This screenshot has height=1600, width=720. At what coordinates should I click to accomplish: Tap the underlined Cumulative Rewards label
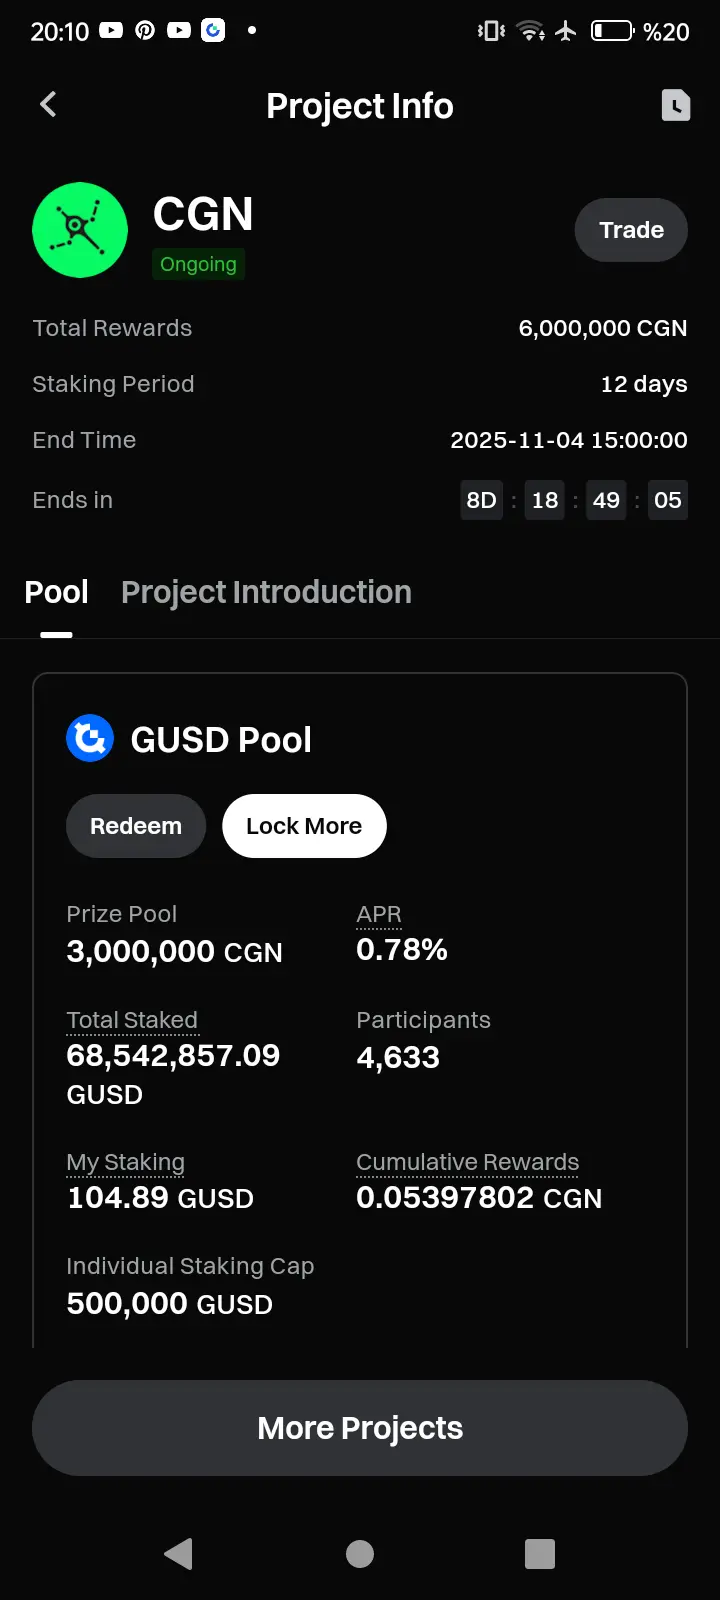click(x=467, y=1162)
